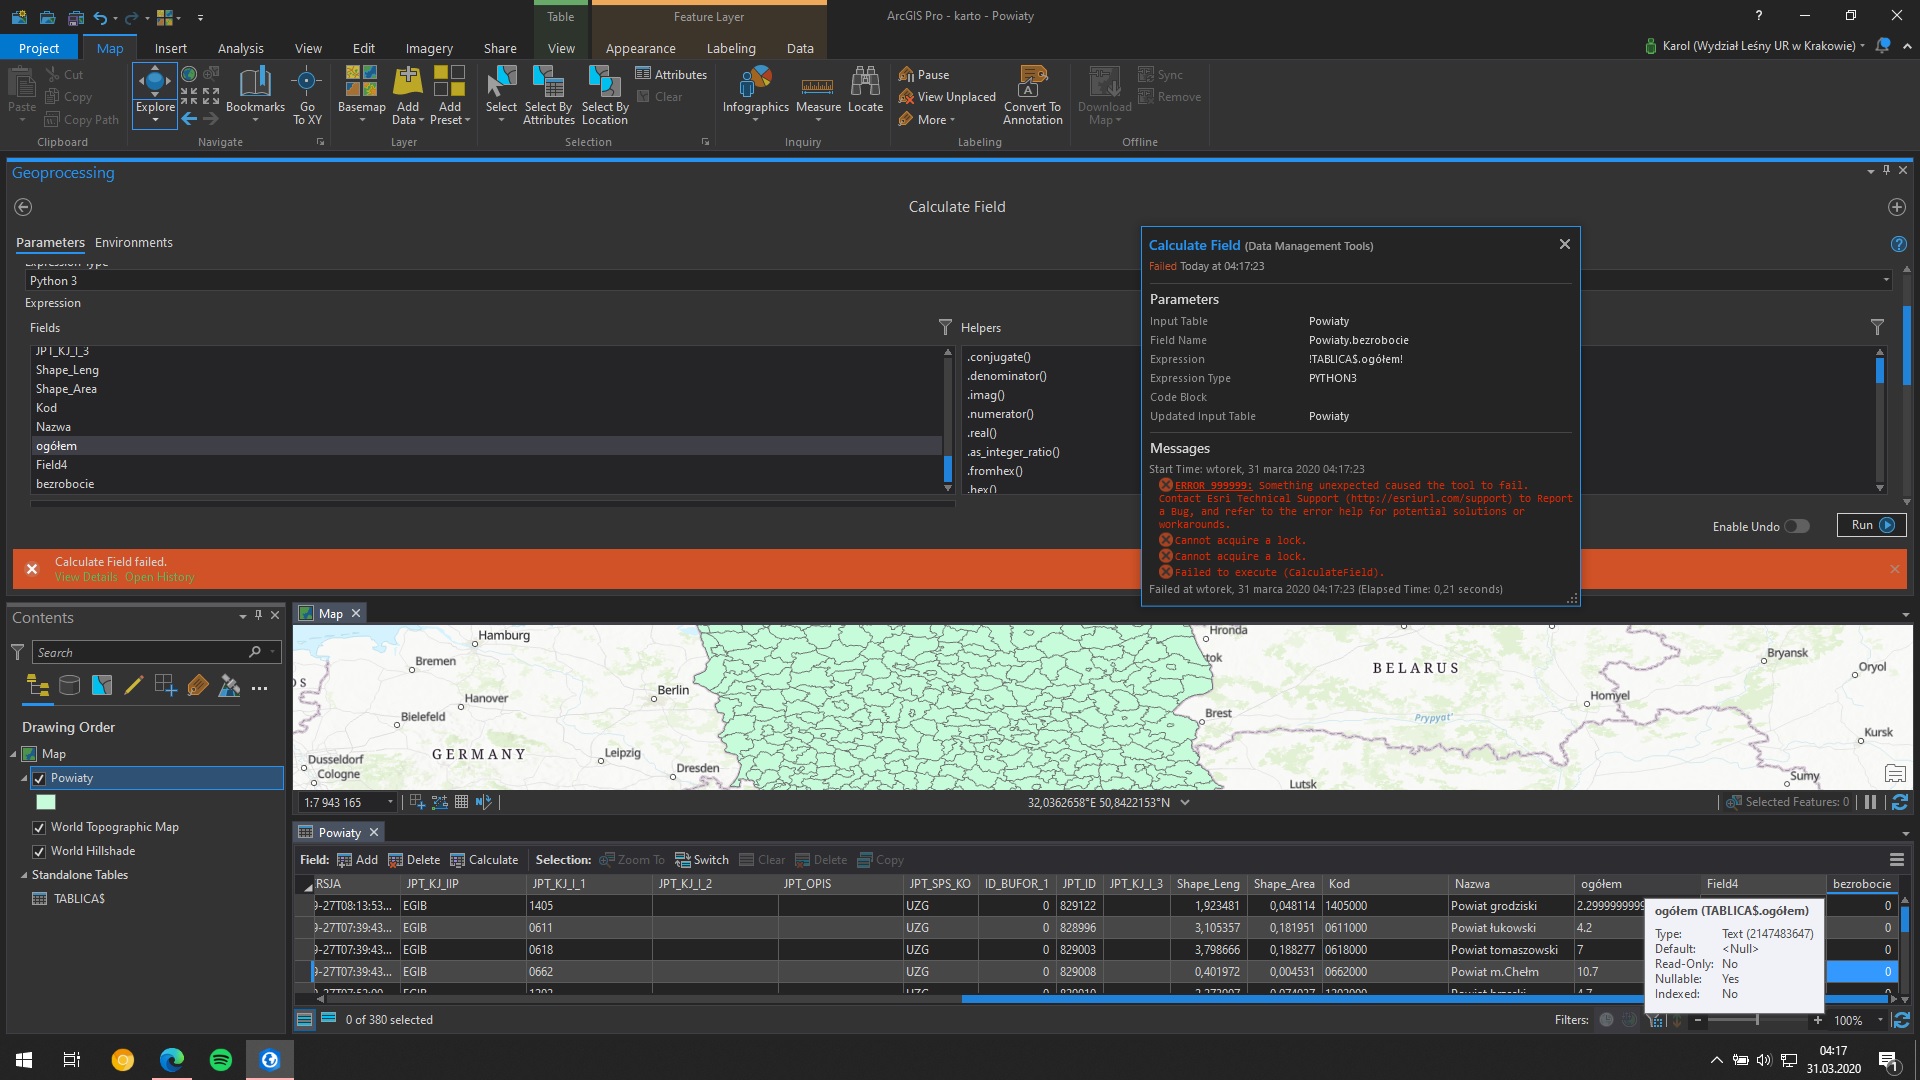Open the Basemap gallery
This screenshot has width=1920, height=1080.
coord(361,95)
